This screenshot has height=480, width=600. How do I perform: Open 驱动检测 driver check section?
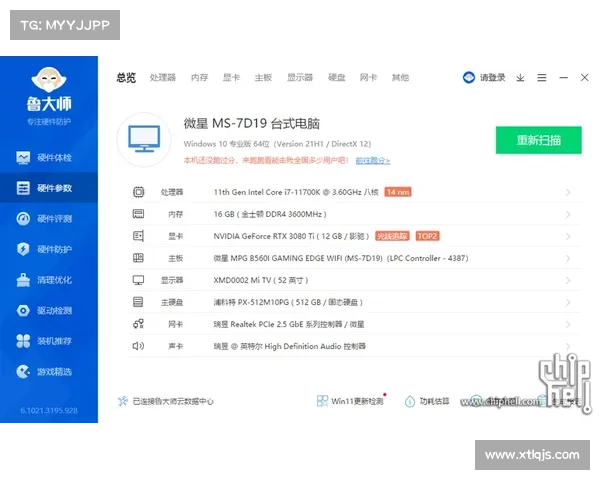click(44, 310)
